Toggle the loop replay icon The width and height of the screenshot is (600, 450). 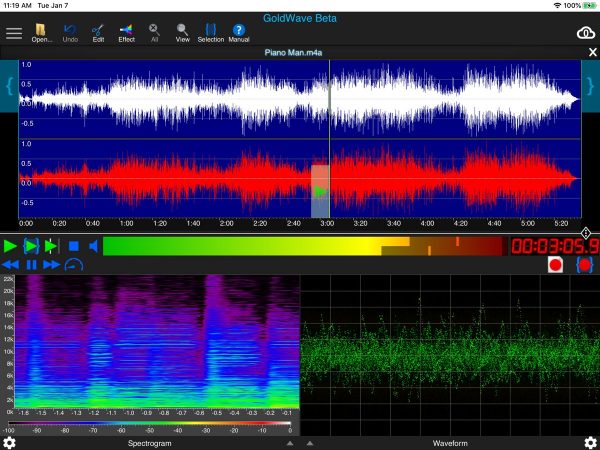[x=74, y=265]
